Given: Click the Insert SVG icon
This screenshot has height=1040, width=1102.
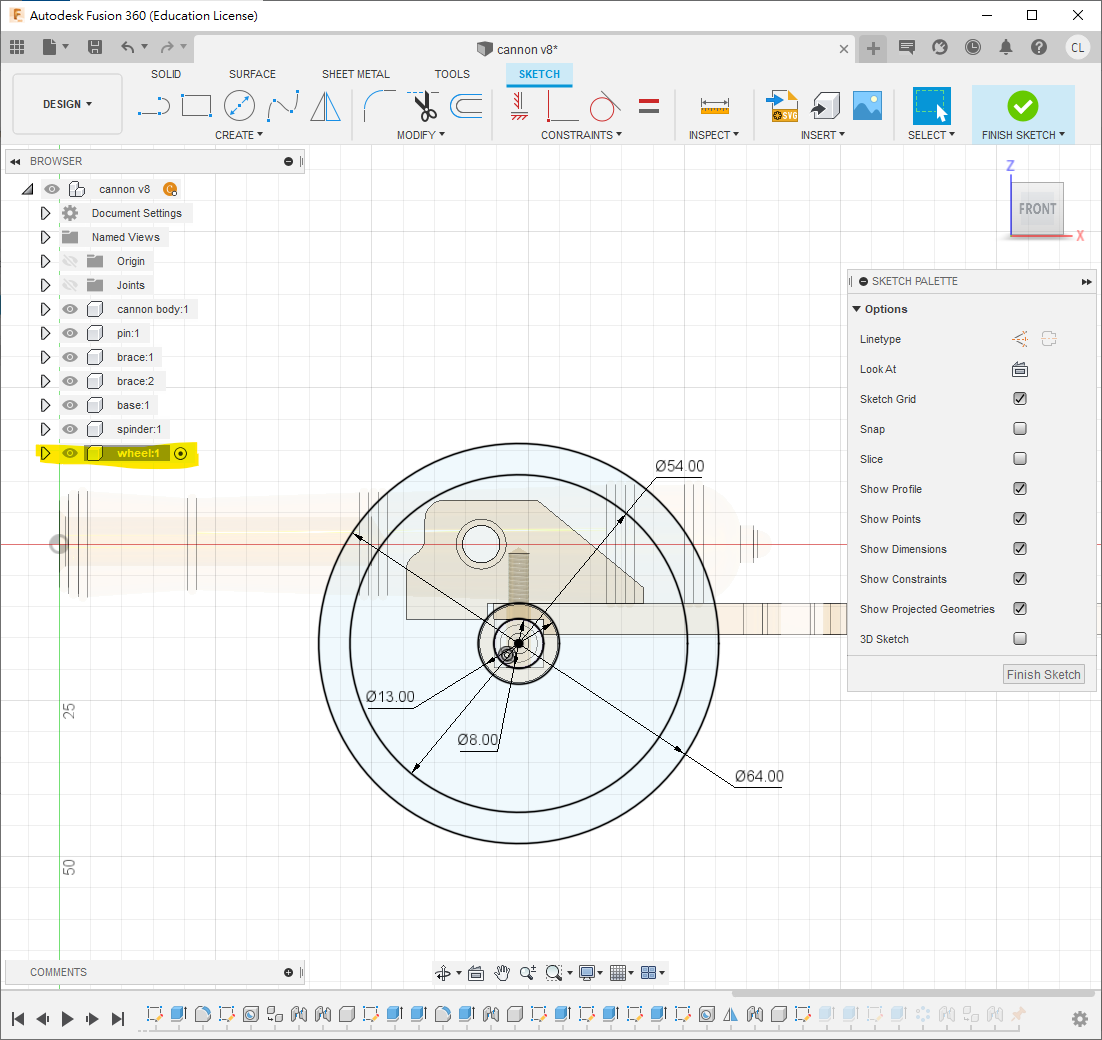Looking at the screenshot, I should pos(781,105).
